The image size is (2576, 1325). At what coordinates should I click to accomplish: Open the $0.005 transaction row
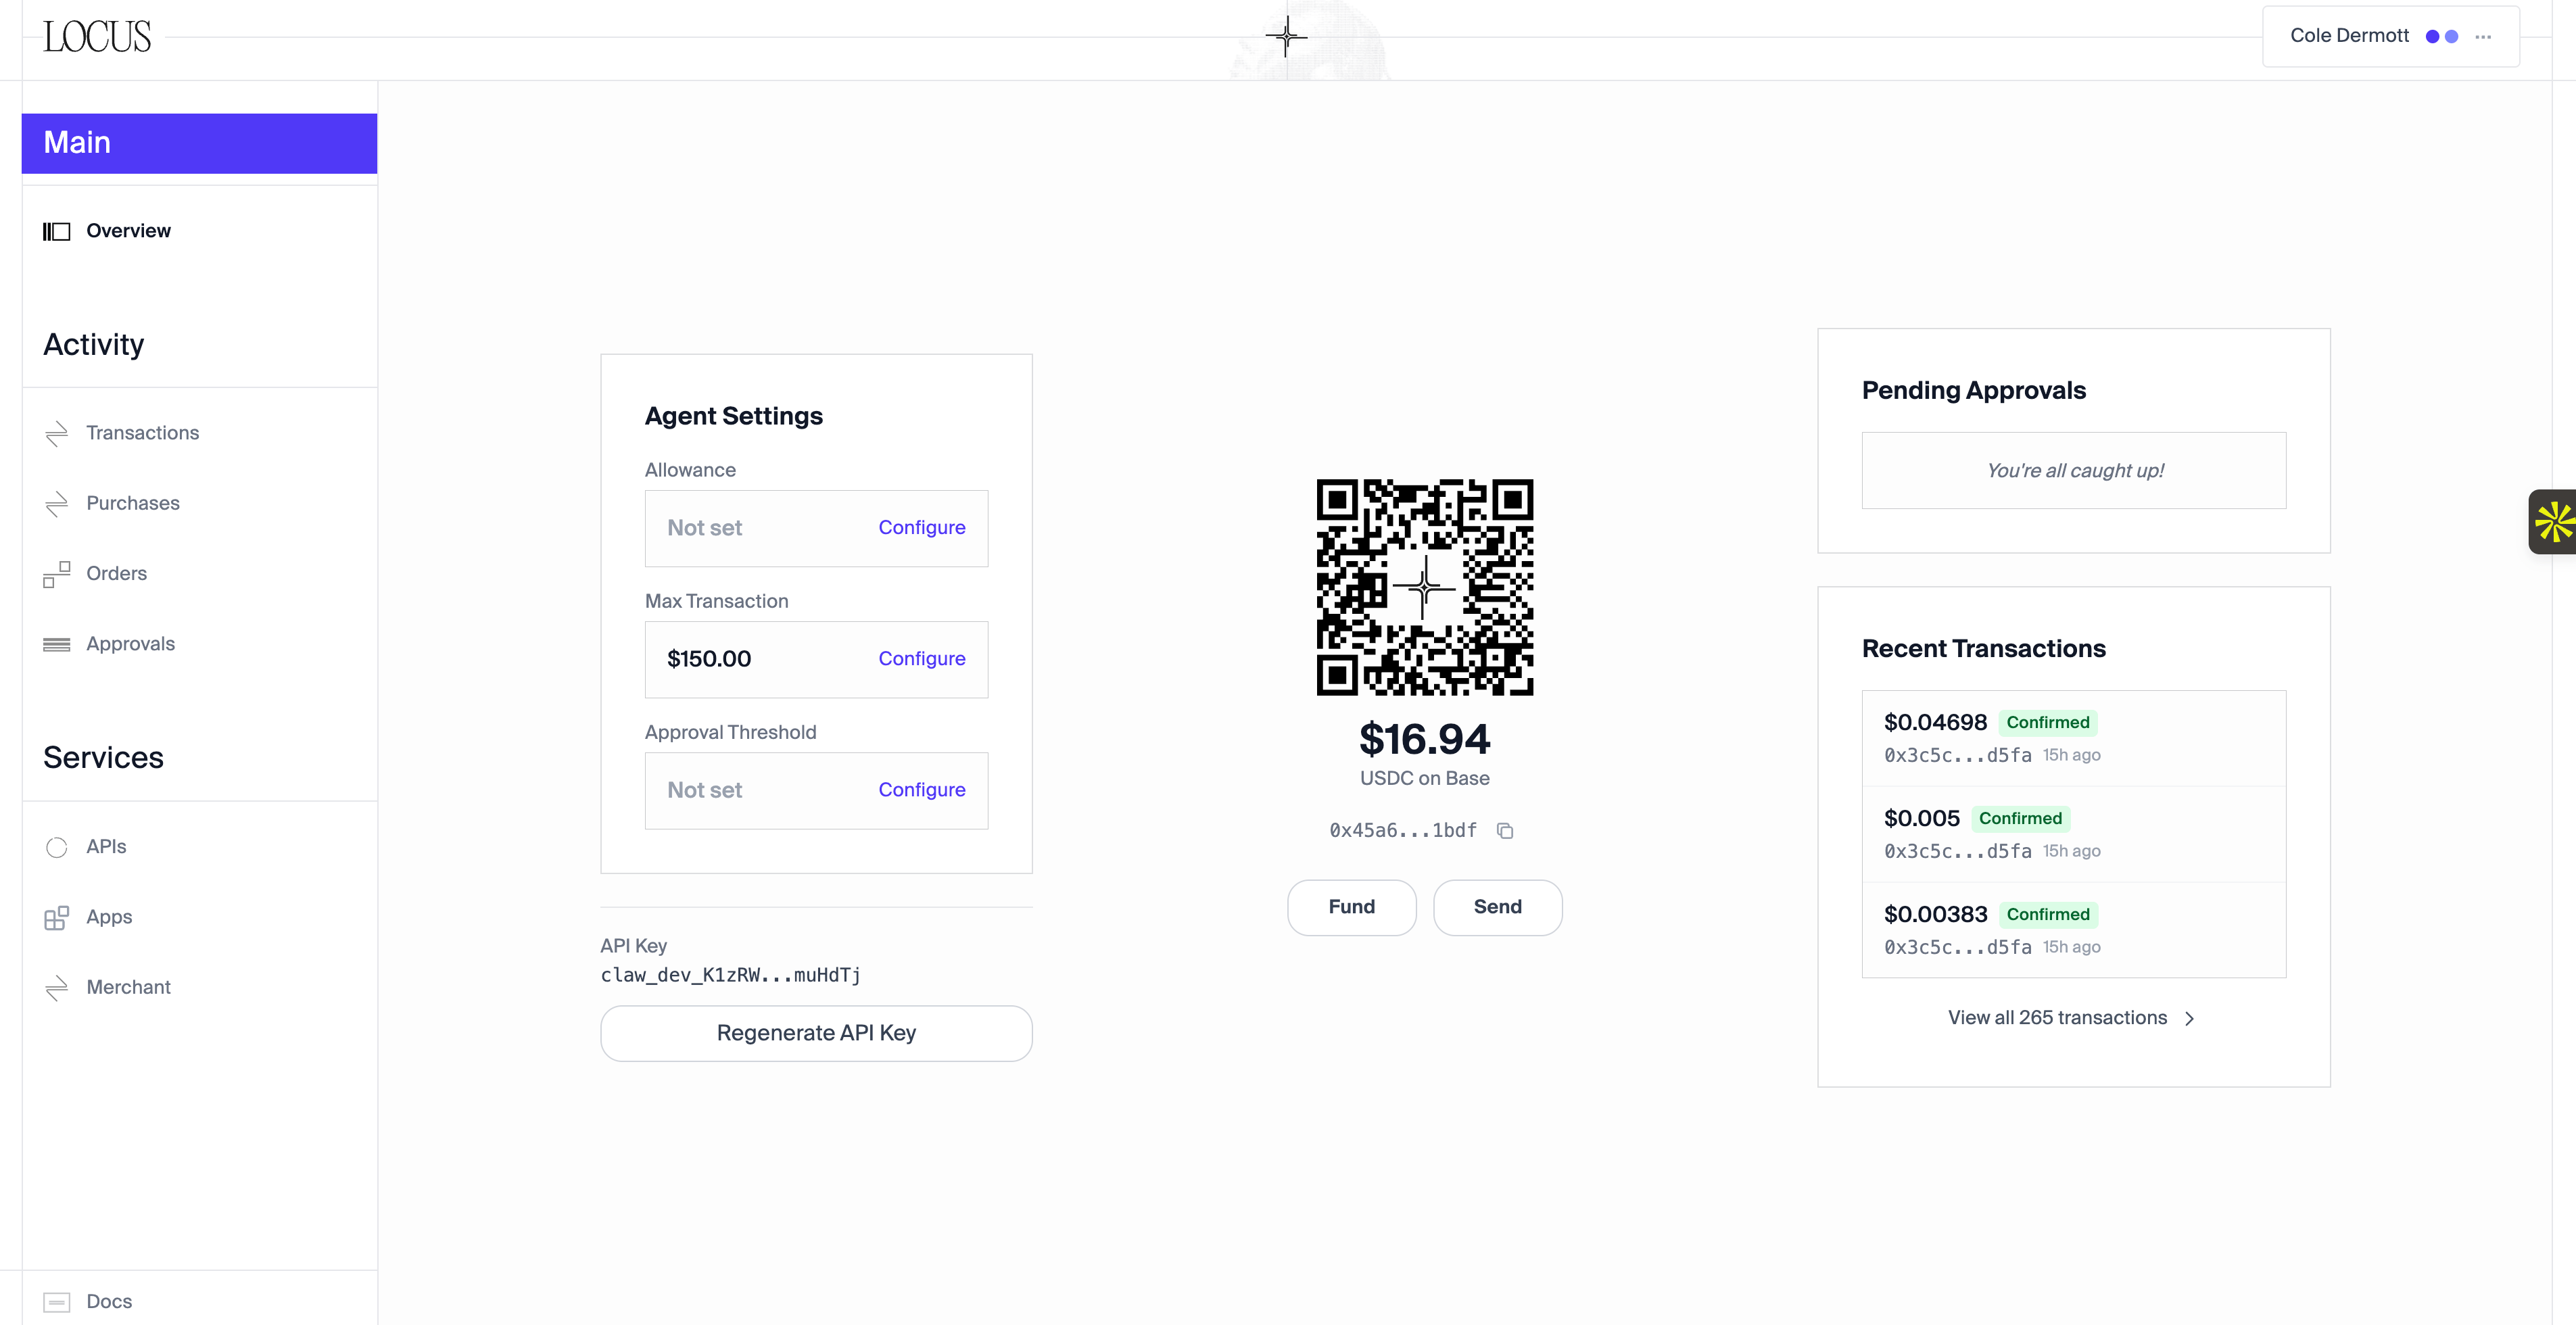tap(2074, 834)
